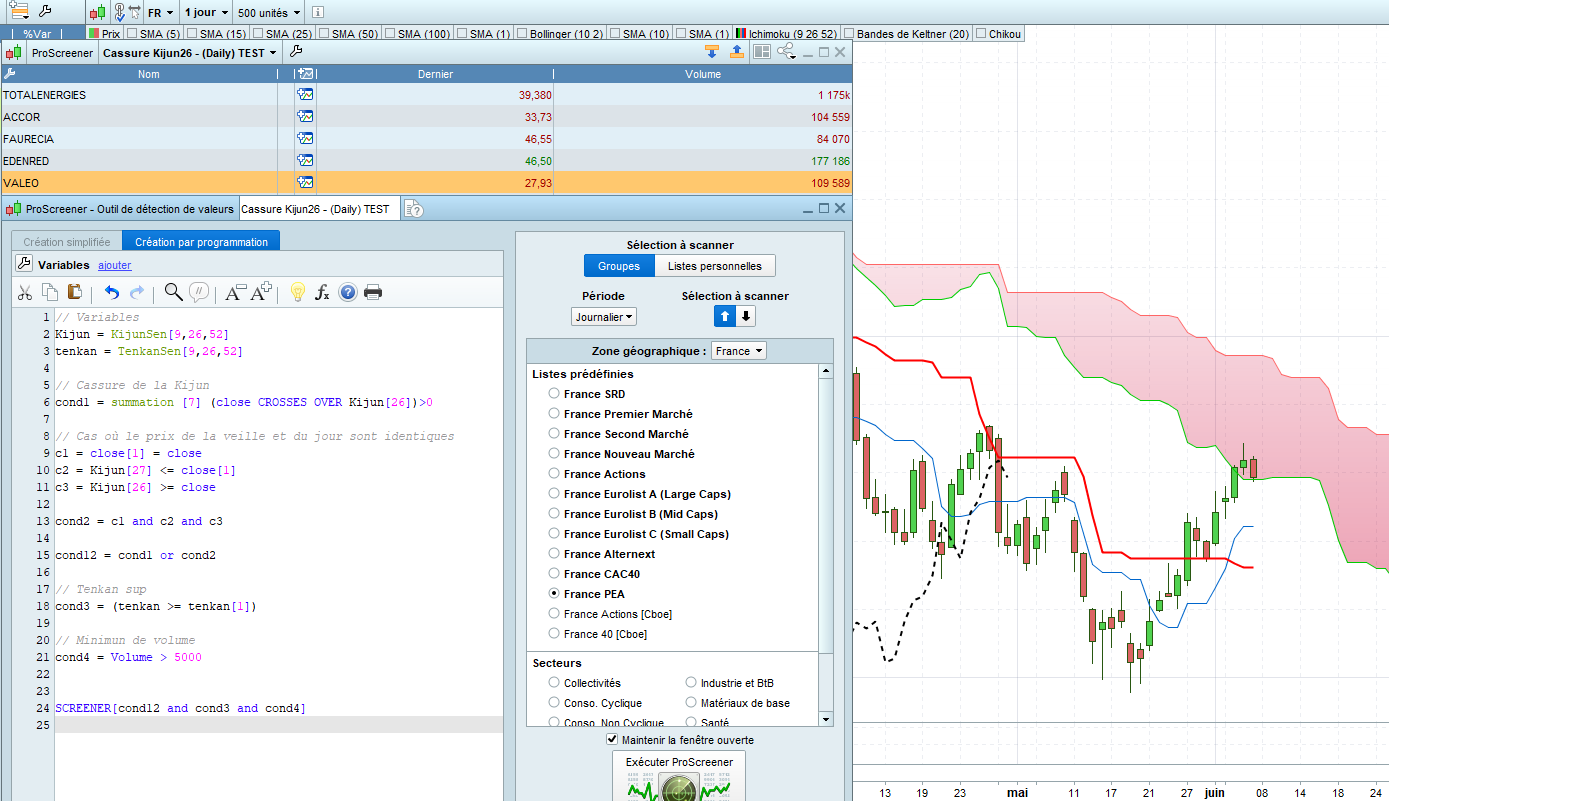Viewport: 1581px width, 801px height.
Task: Enable the SMA (50) indicator checkbox
Action: [x=325, y=33]
